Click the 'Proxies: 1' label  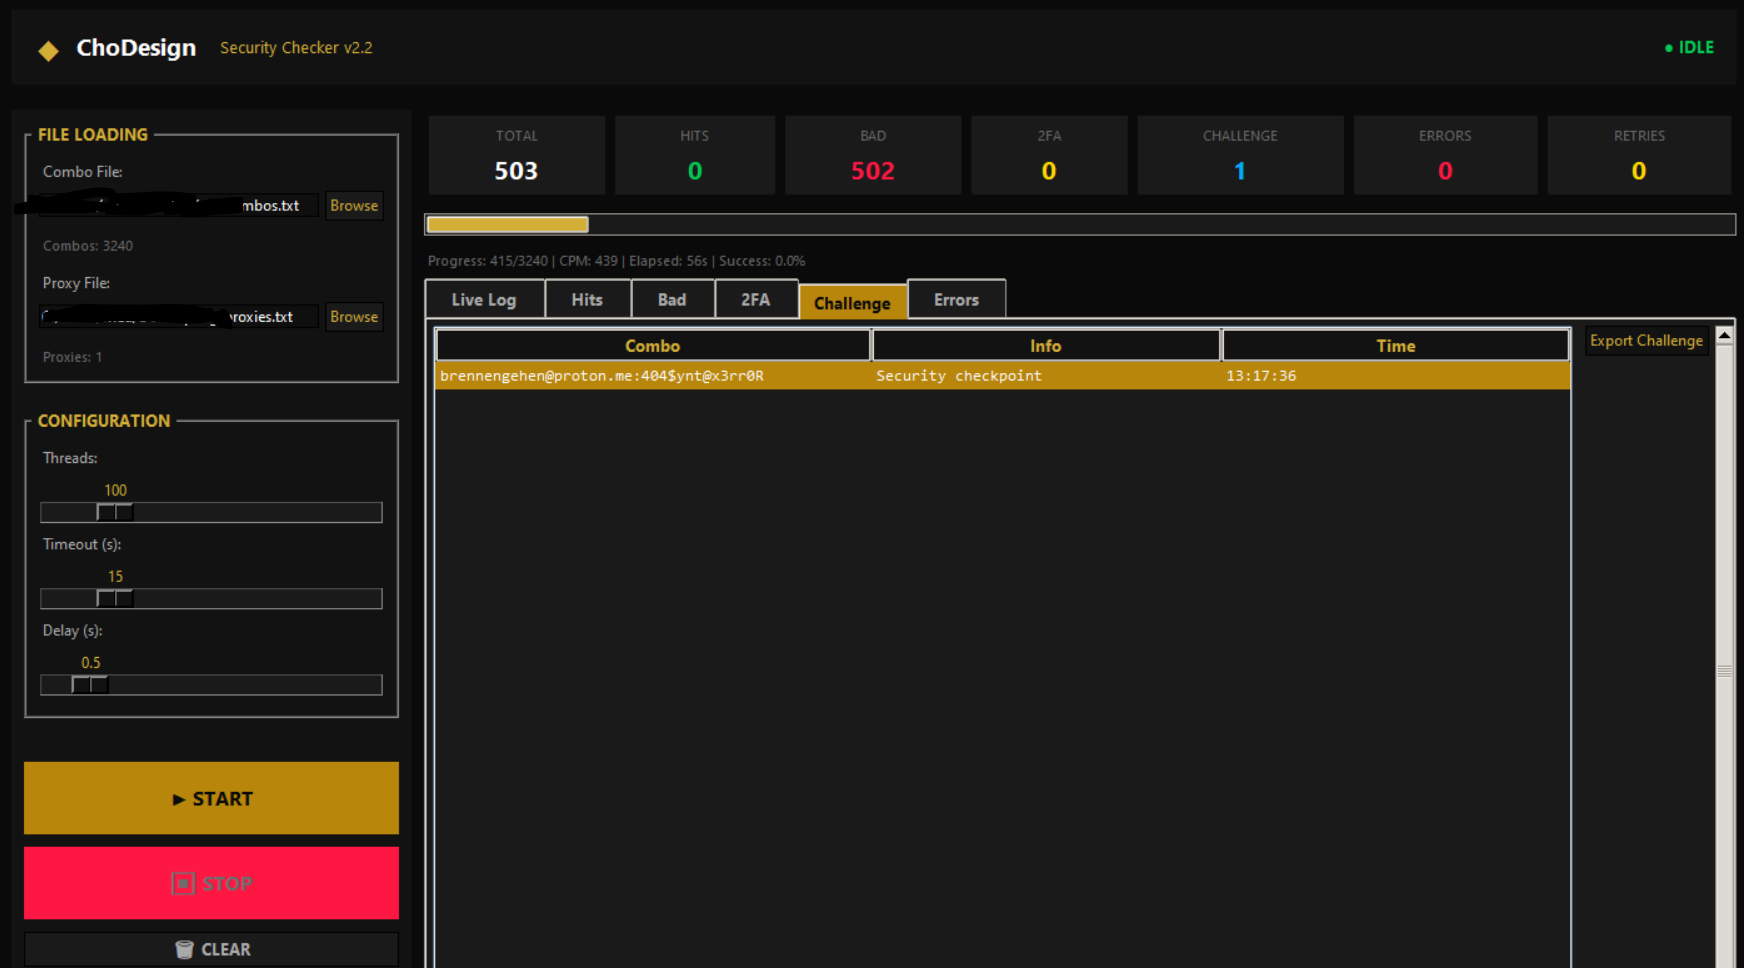(72, 356)
